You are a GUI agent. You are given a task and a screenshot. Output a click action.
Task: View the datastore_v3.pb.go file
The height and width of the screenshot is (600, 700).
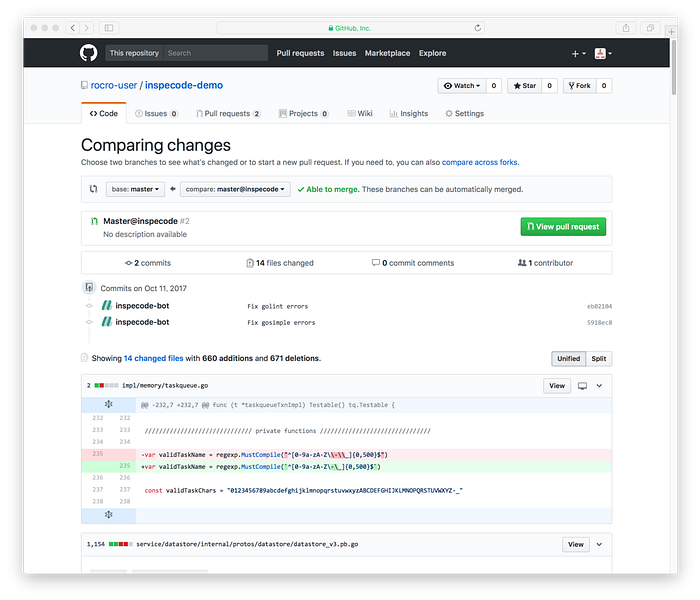point(575,544)
